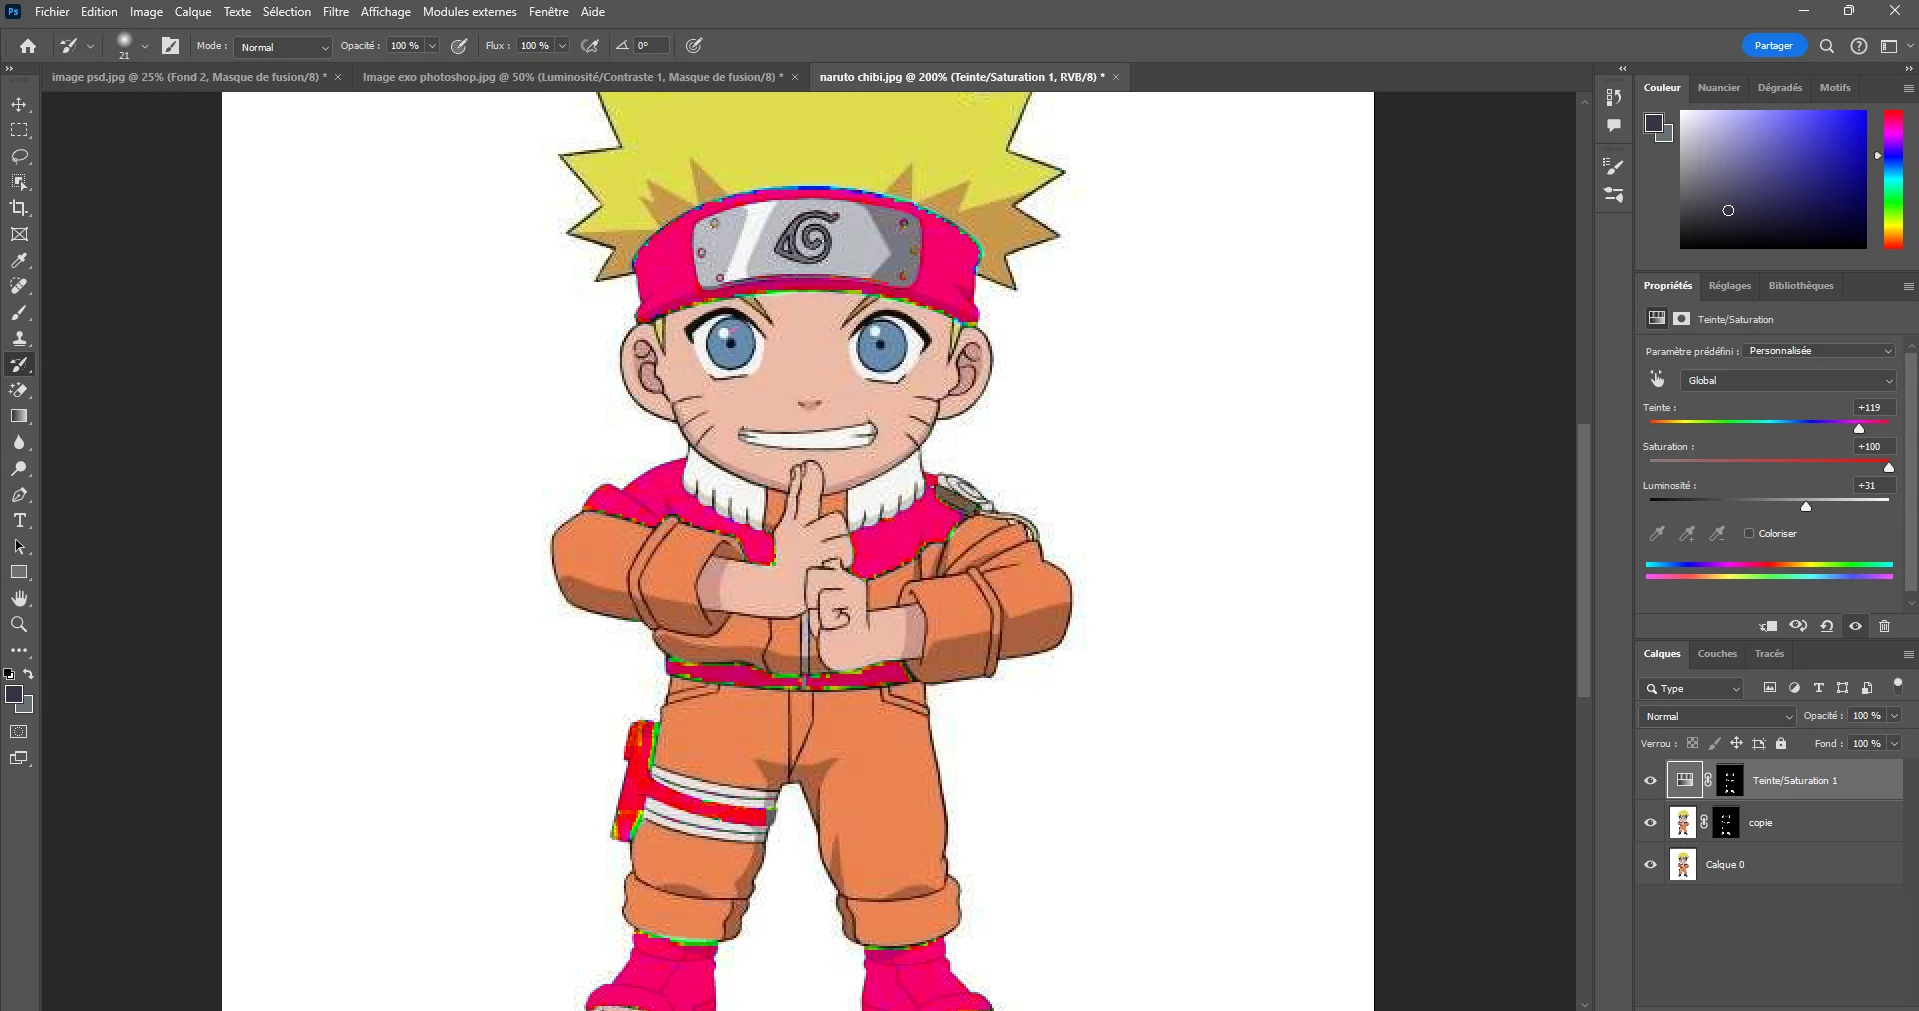Open the Flux value dropdown arrow

tap(562, 46)
